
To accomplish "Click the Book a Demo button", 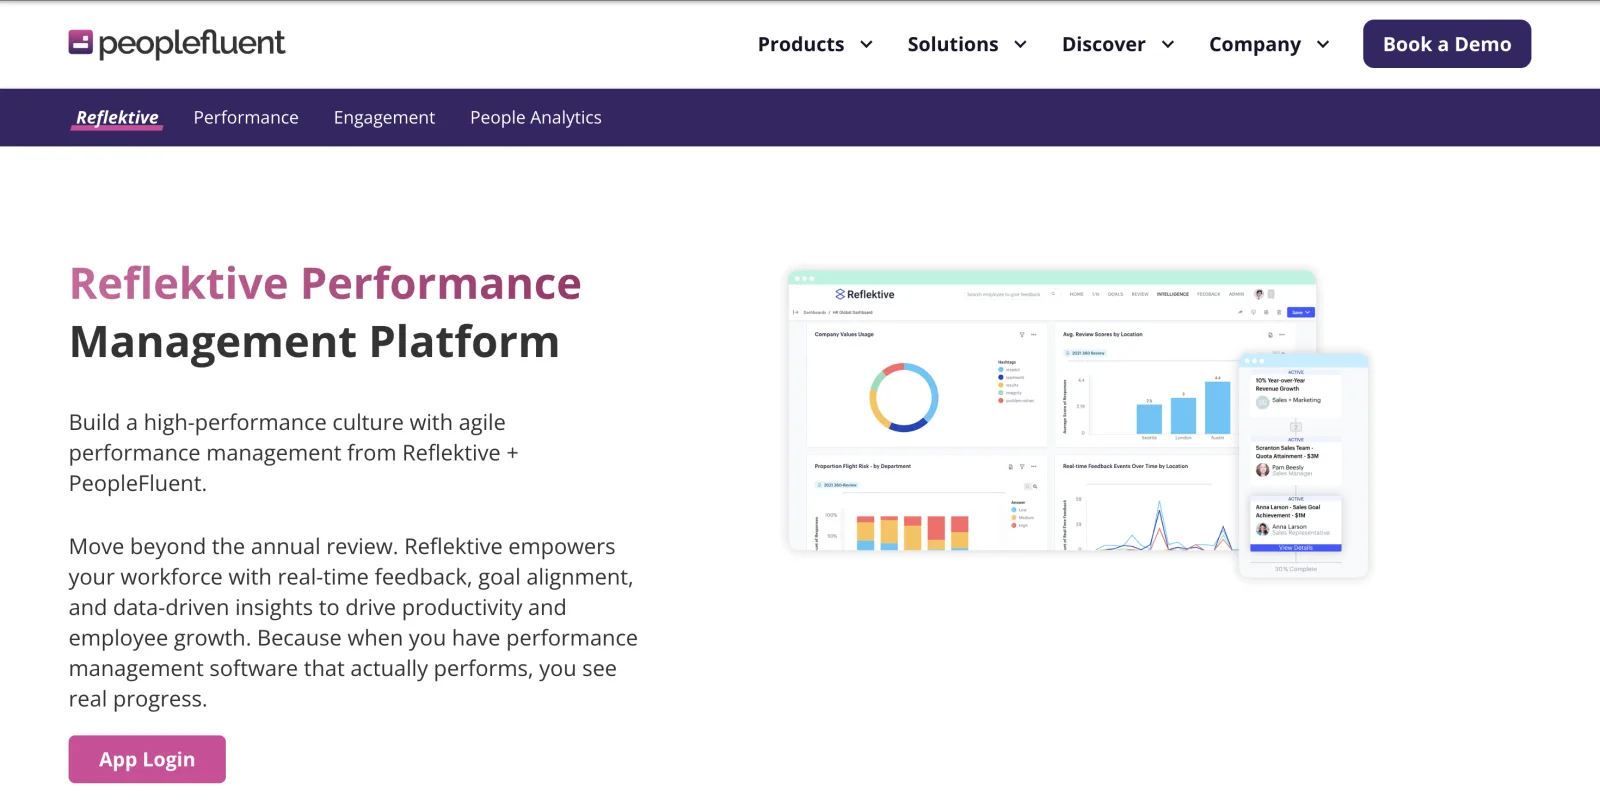I will (x=1447, y=44).
